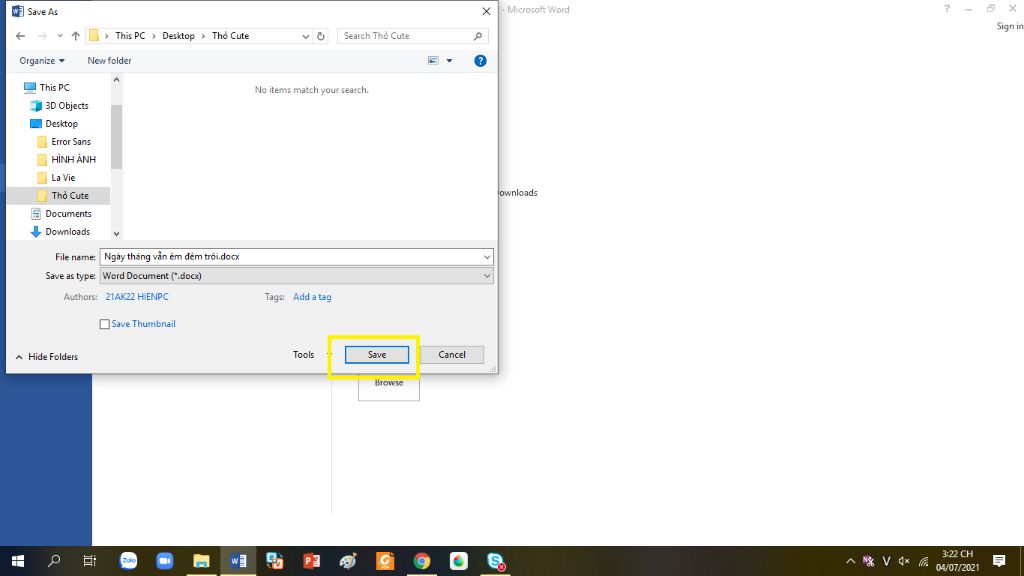Open the view options dropdown arrow
1024x576 pixels.
point(449,61)
